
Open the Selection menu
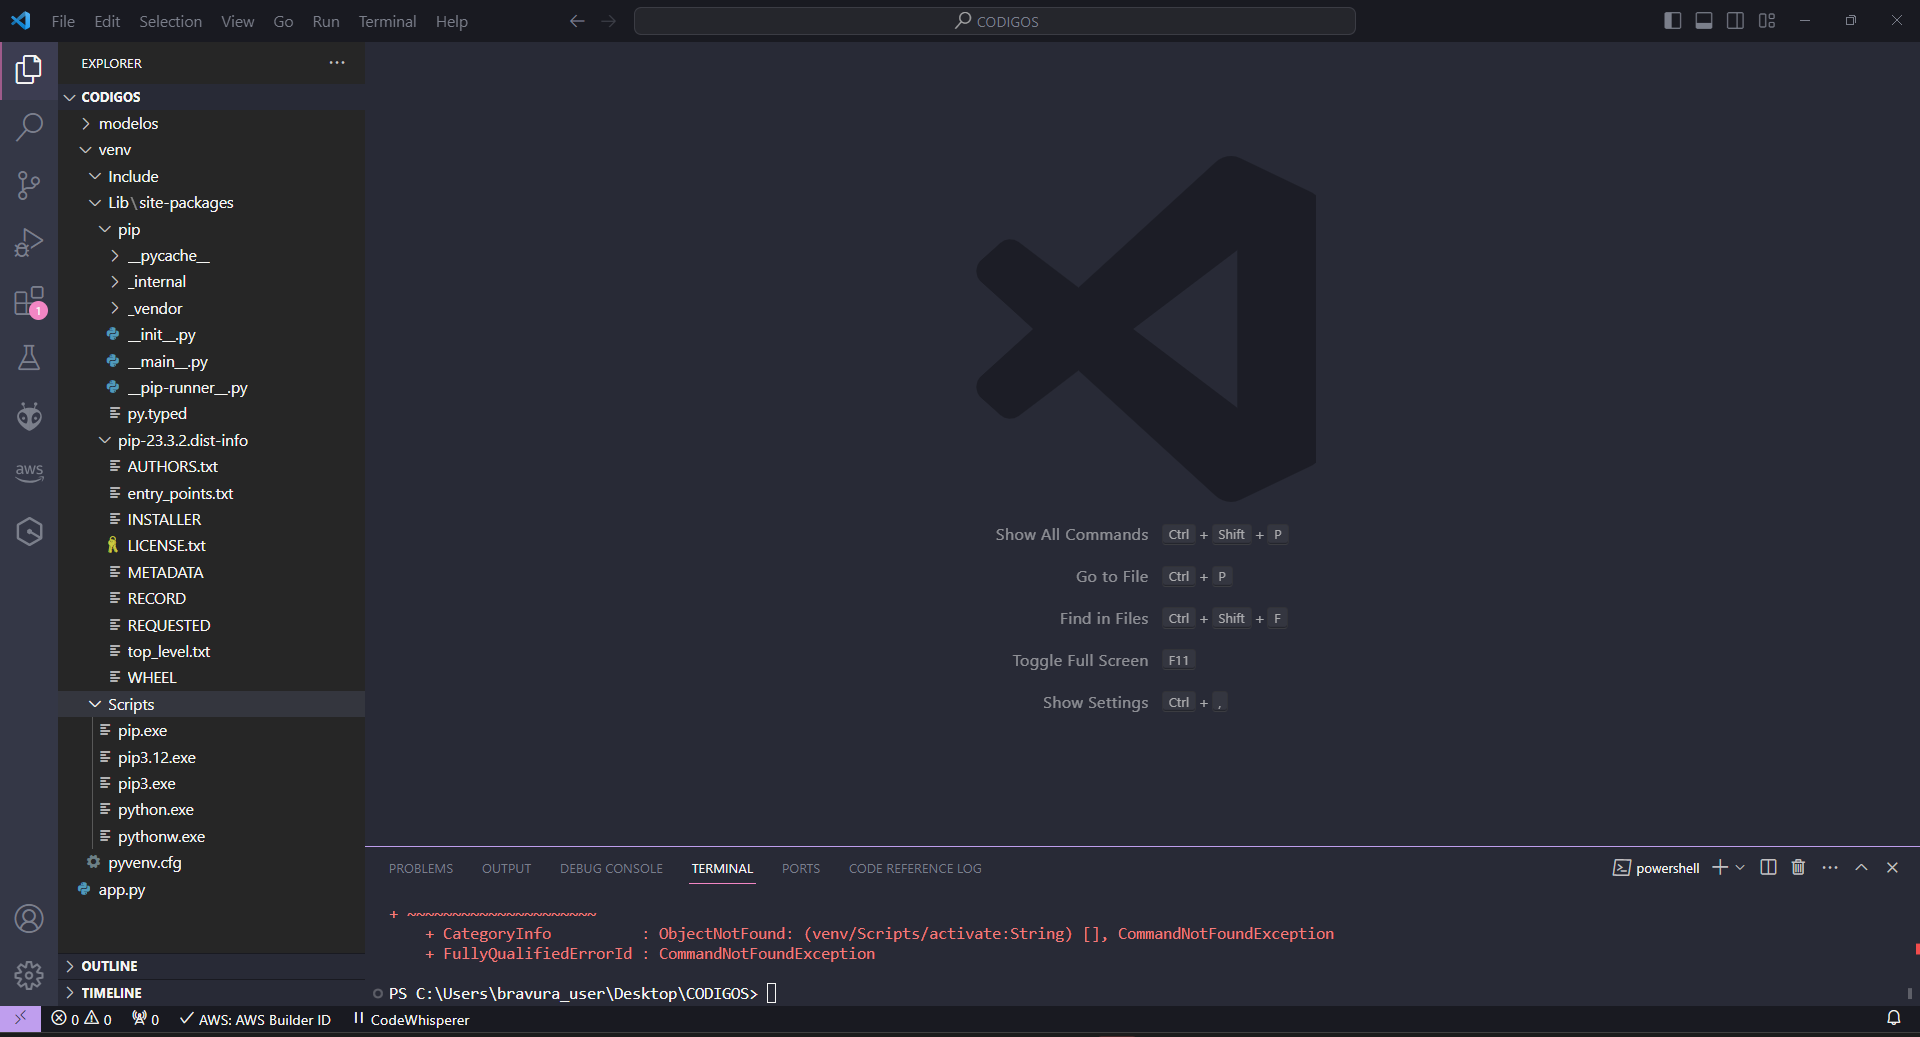click(170, 21)
